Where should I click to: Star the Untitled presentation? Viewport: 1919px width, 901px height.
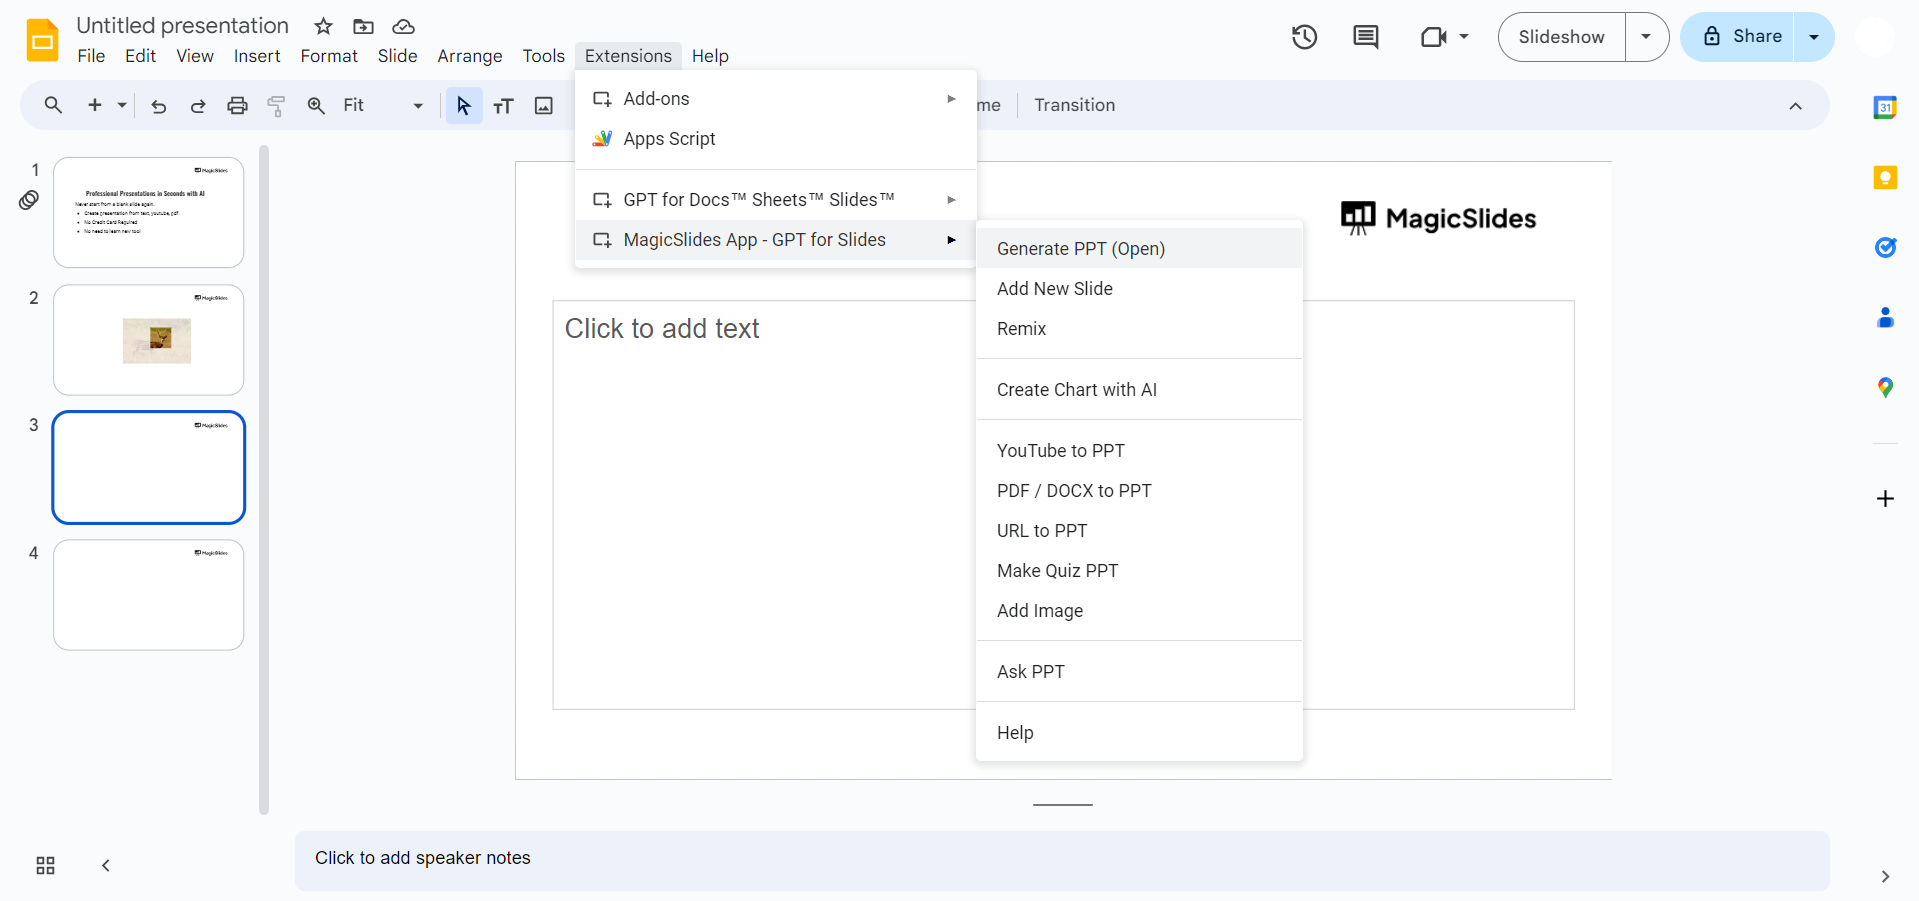tap(323, 27)
